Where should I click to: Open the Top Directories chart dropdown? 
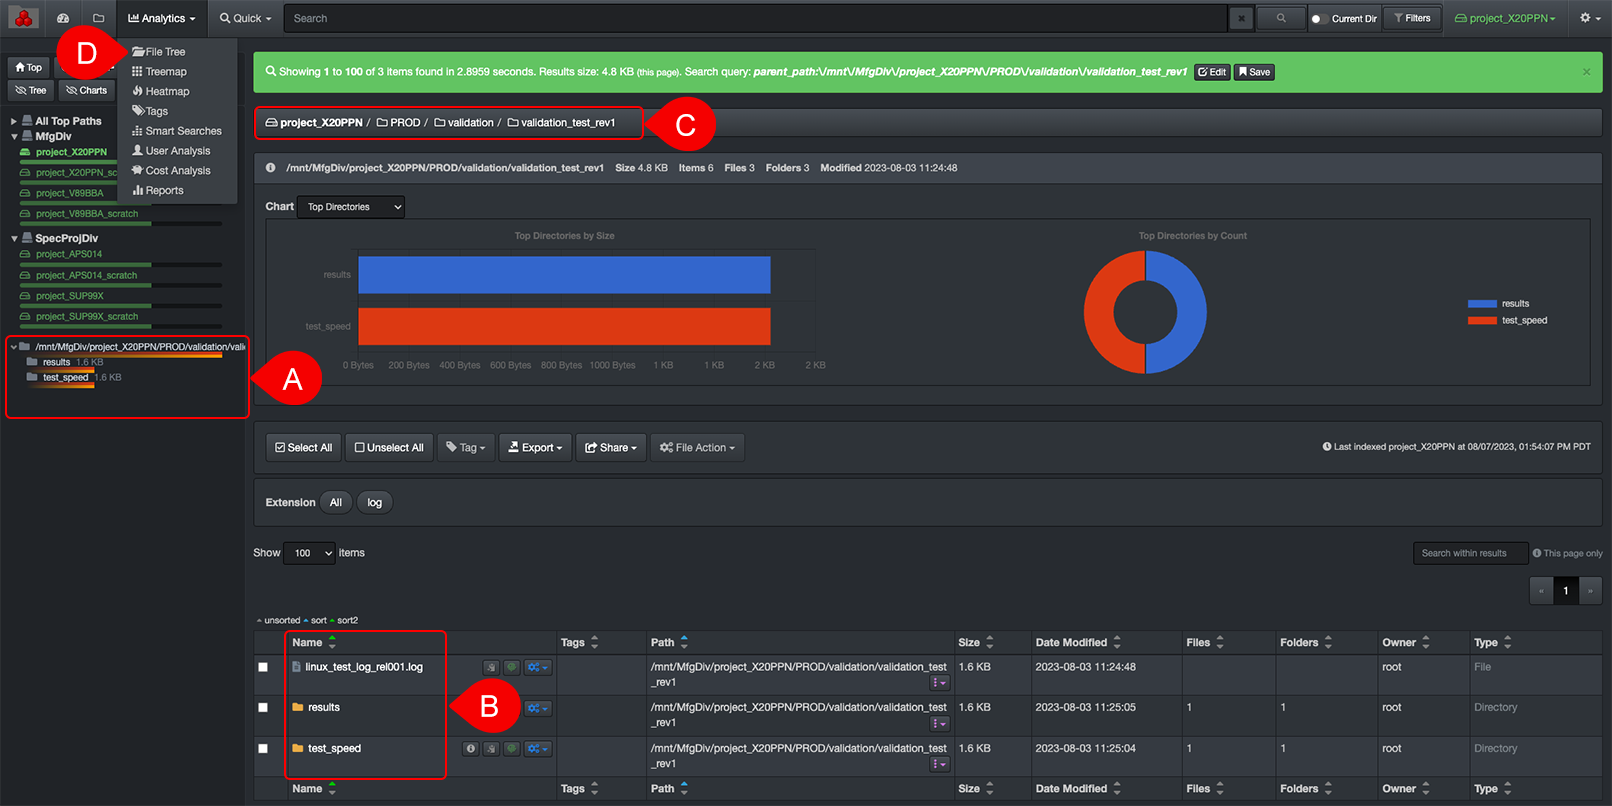(x=351, y=207)
